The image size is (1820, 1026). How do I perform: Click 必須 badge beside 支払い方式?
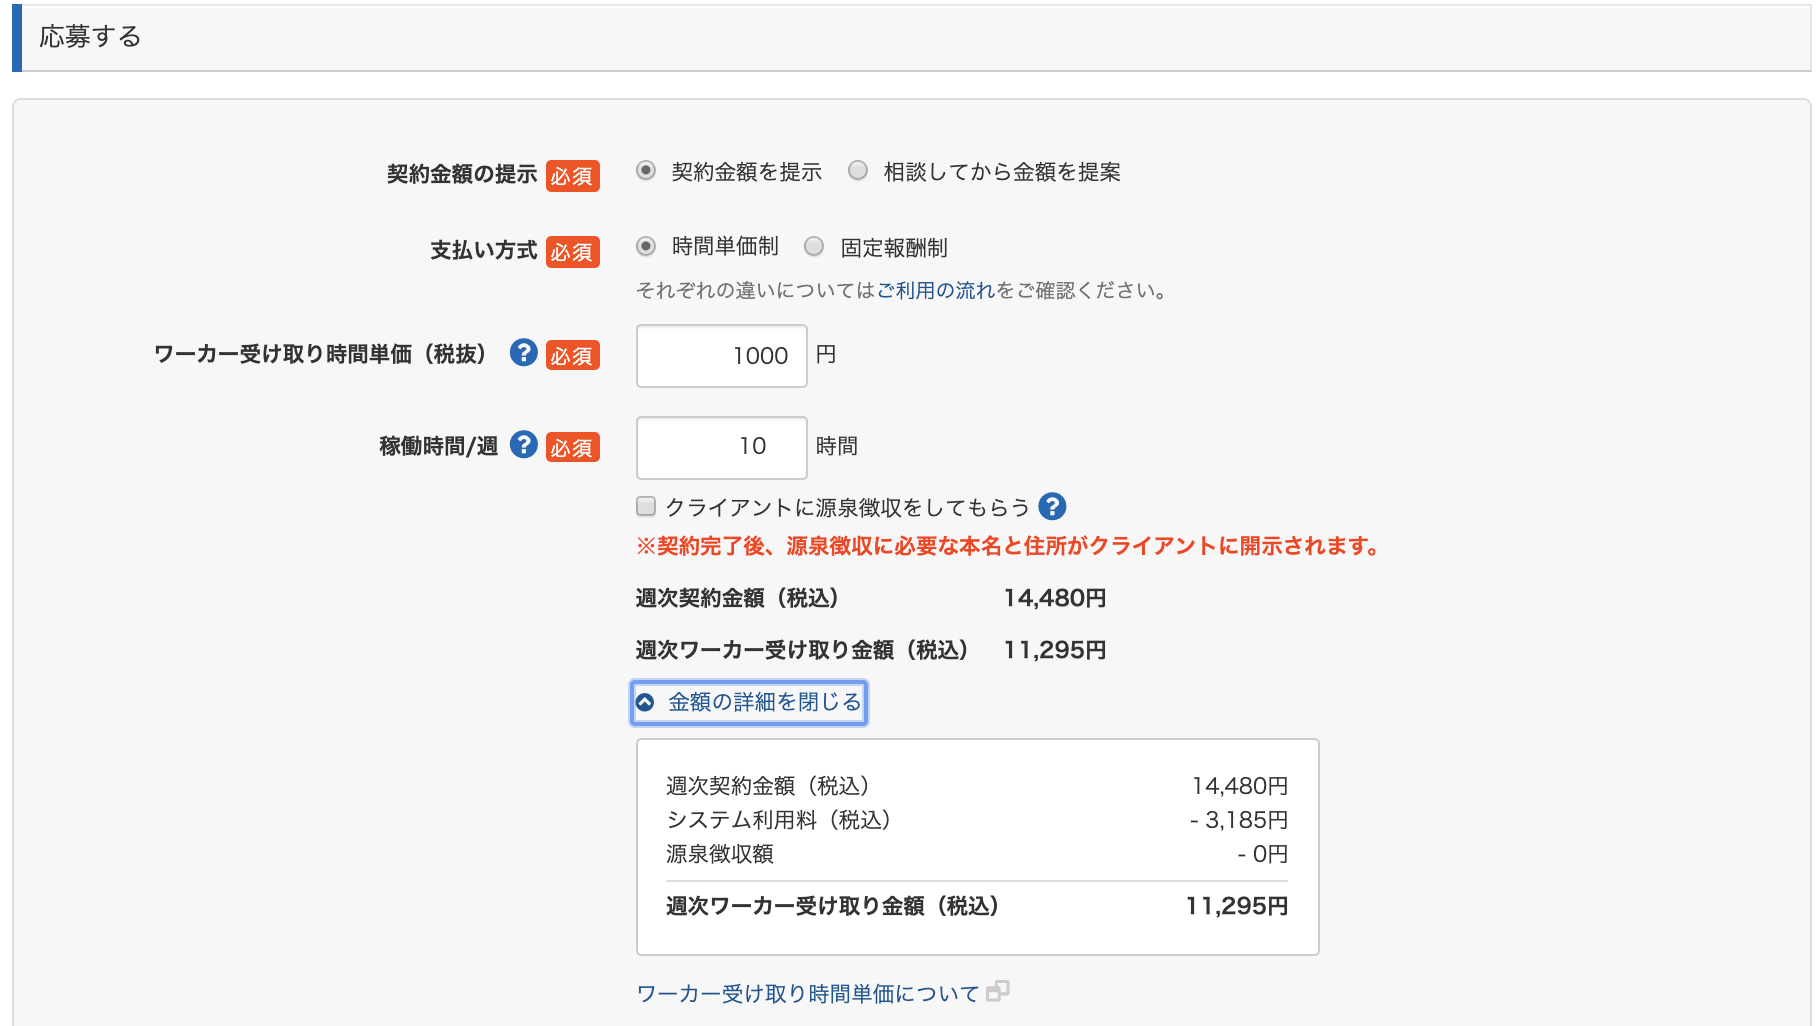coord(572,252)
